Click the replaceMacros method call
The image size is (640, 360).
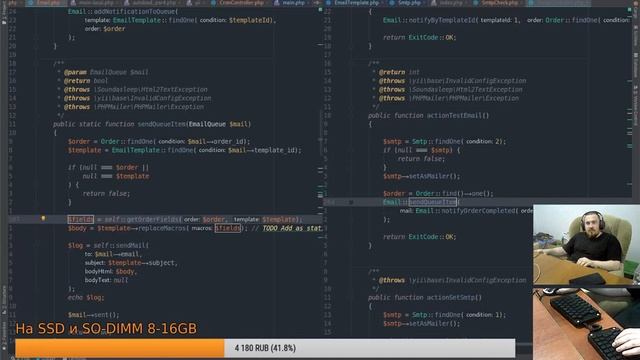tap(162, 228)
